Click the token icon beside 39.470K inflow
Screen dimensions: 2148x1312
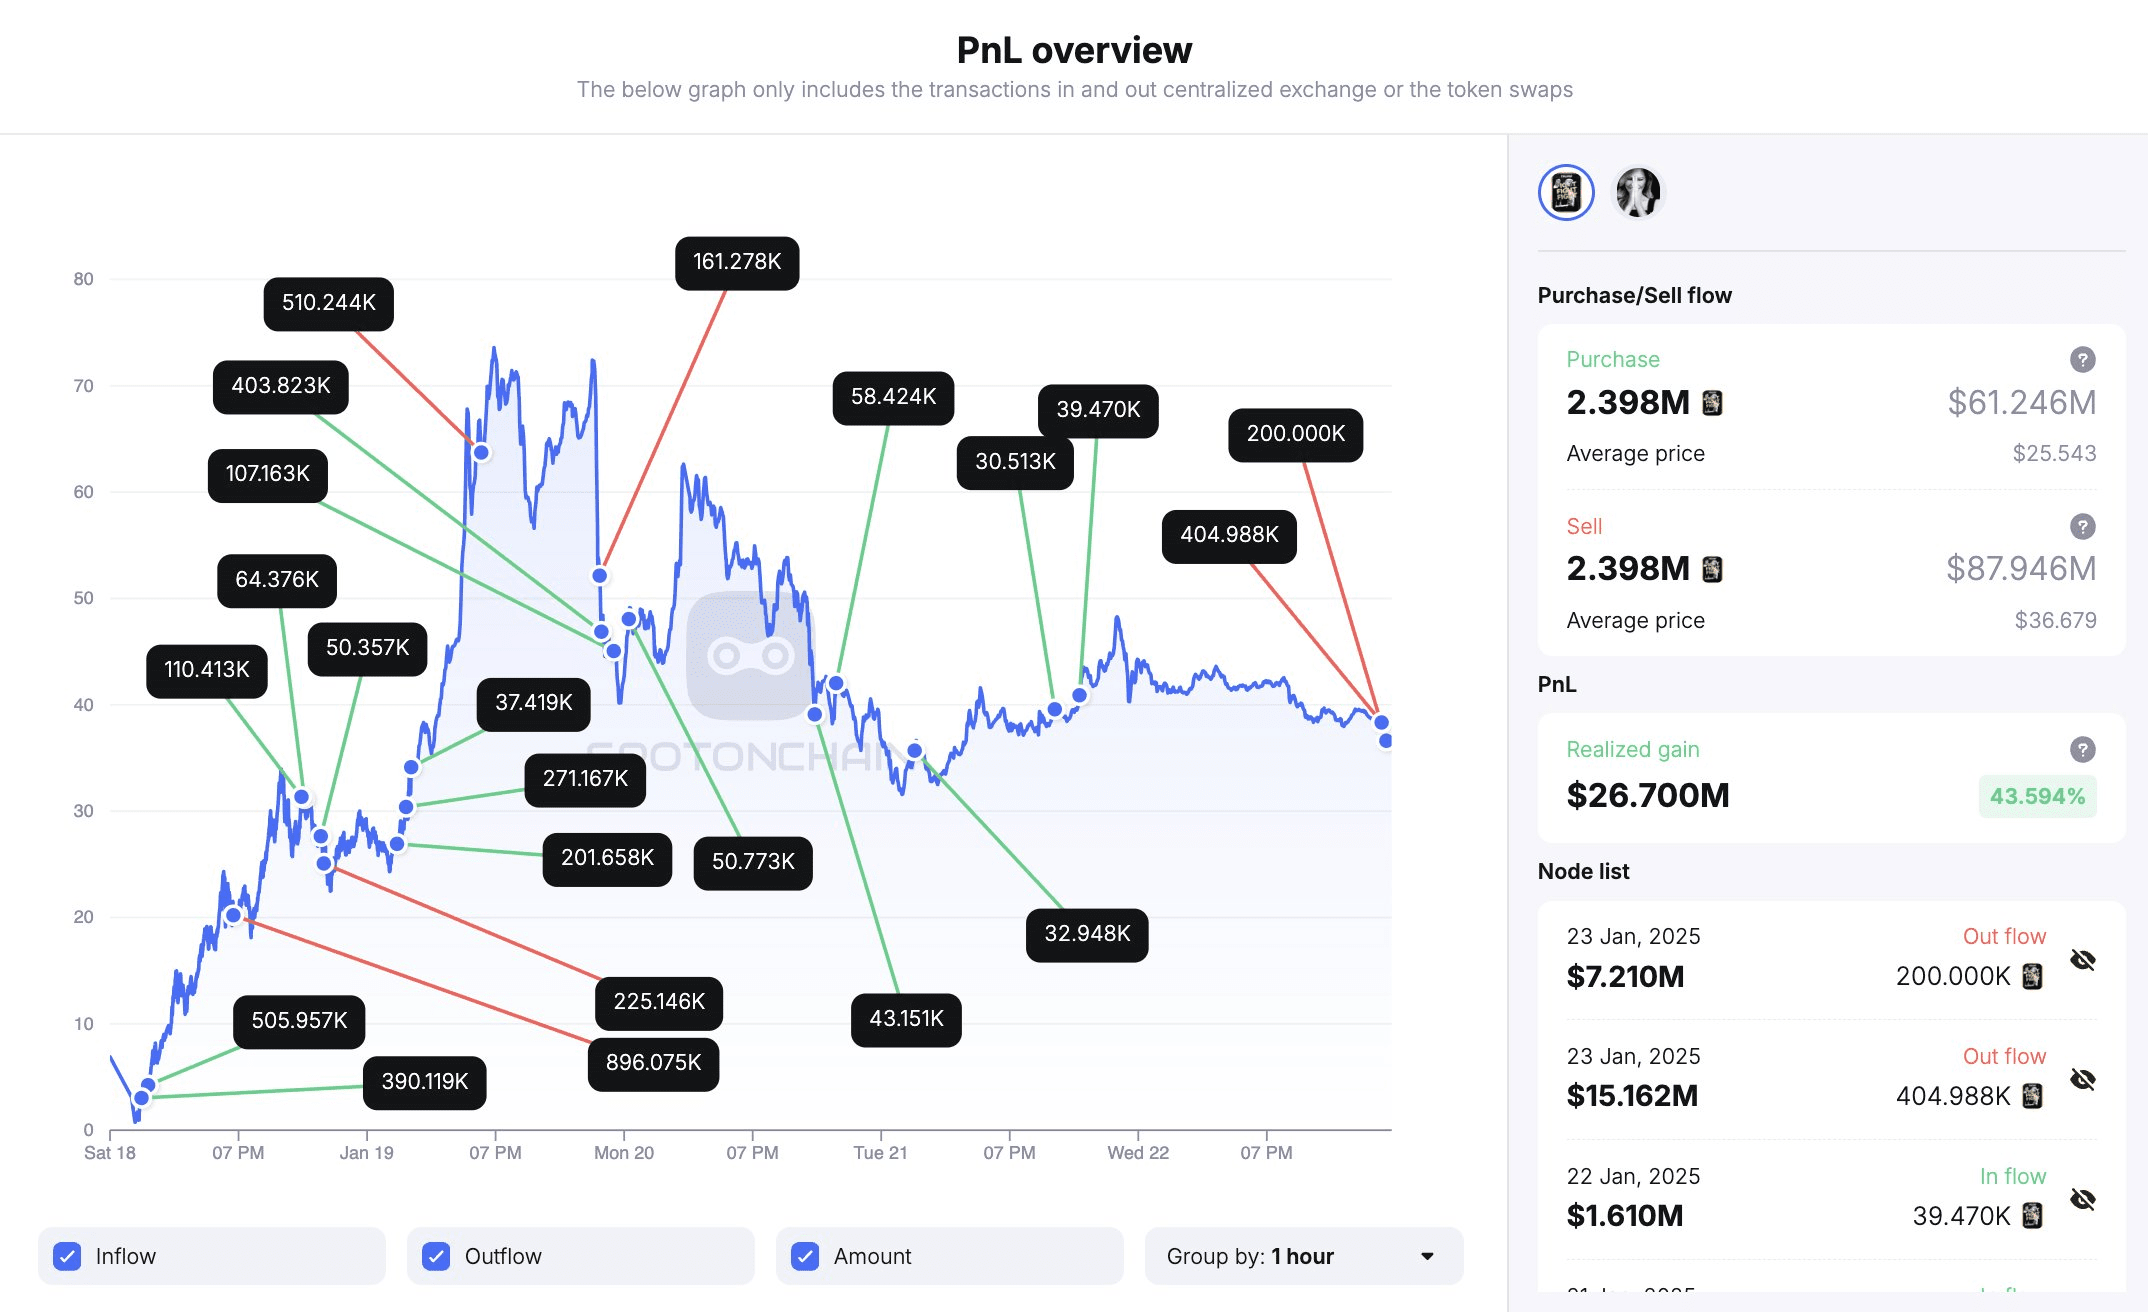coord(2031,1215)
